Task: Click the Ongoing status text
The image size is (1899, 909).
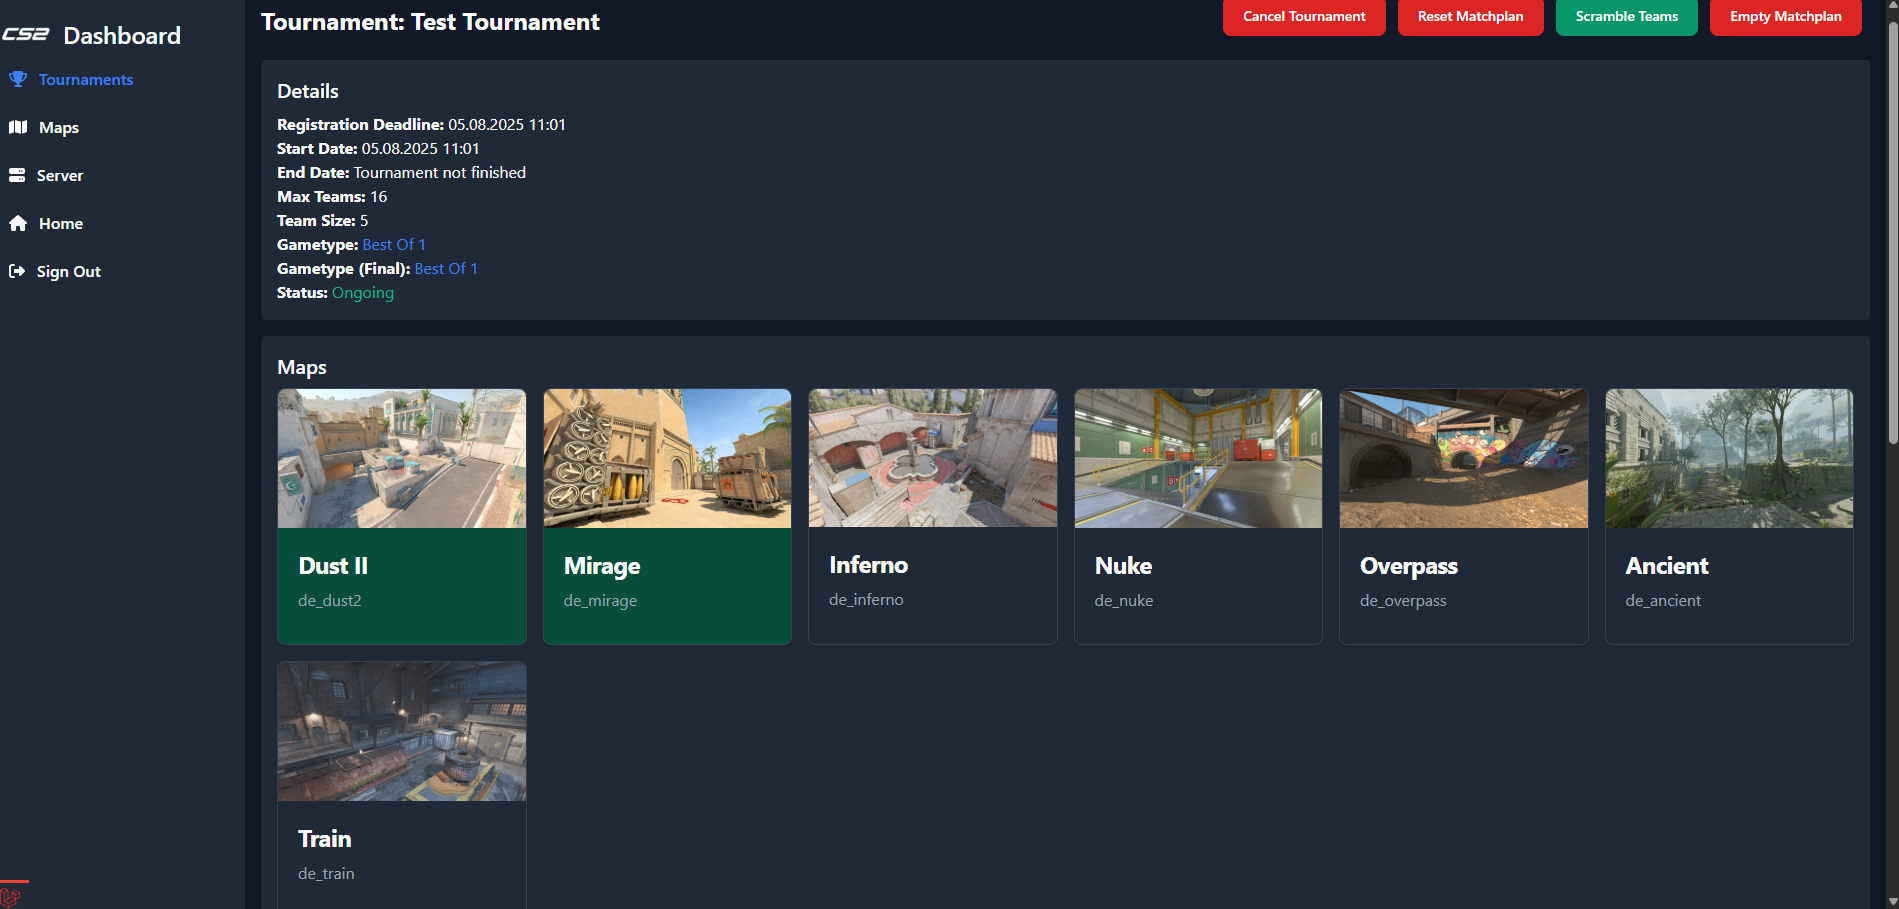Action: point(363,292)
